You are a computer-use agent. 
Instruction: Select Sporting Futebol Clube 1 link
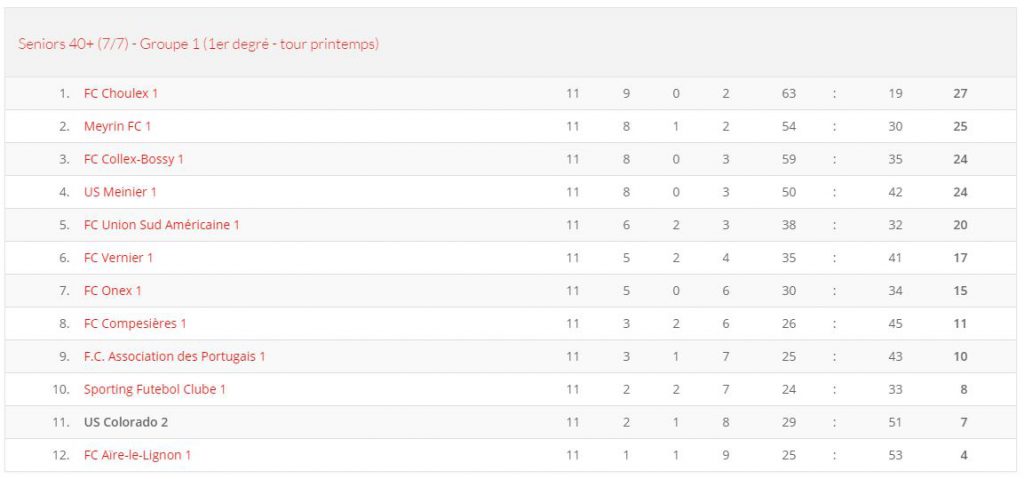(x=155, y=389)
